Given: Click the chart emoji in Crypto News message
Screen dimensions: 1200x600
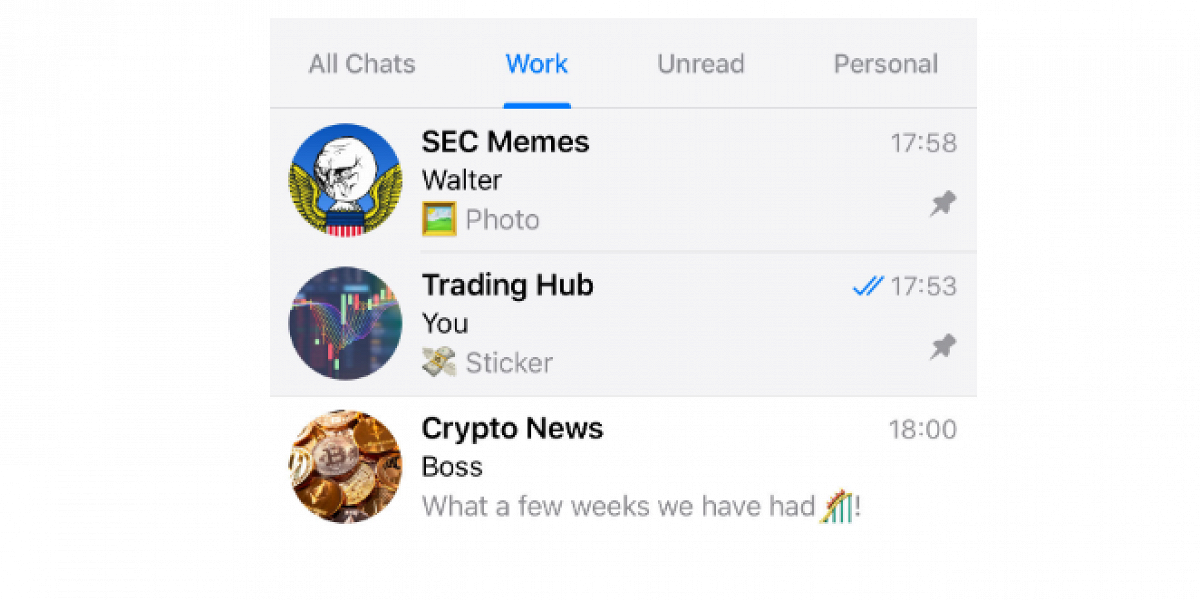Looking at the screenshot, I should click(x=837, y=506).
